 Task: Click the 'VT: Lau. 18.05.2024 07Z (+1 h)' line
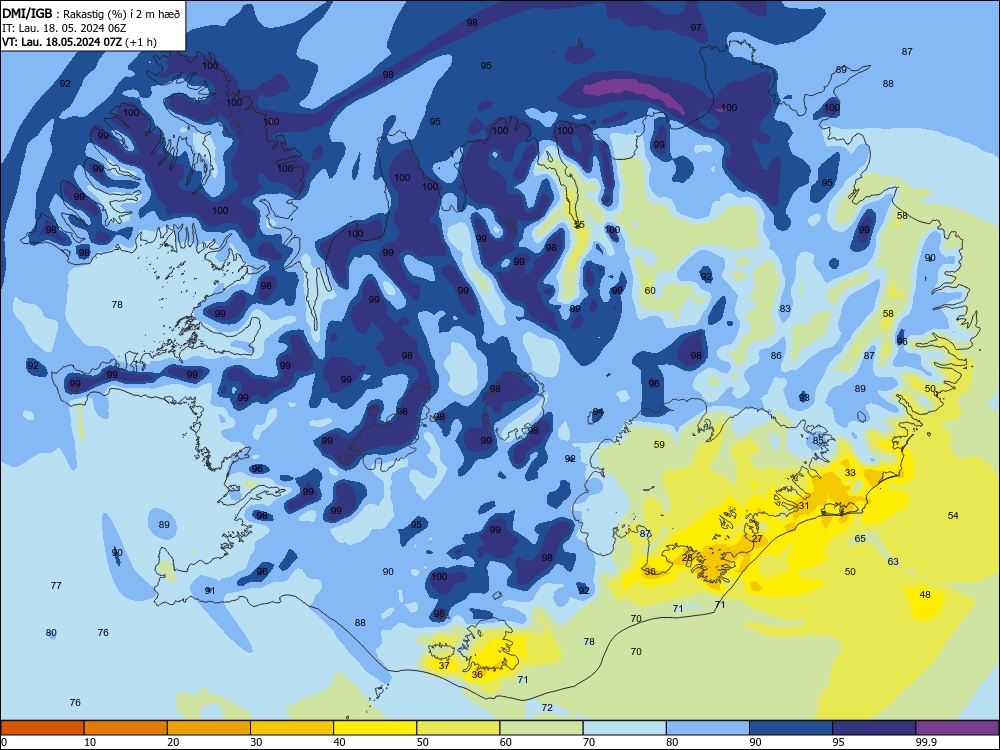79,42
